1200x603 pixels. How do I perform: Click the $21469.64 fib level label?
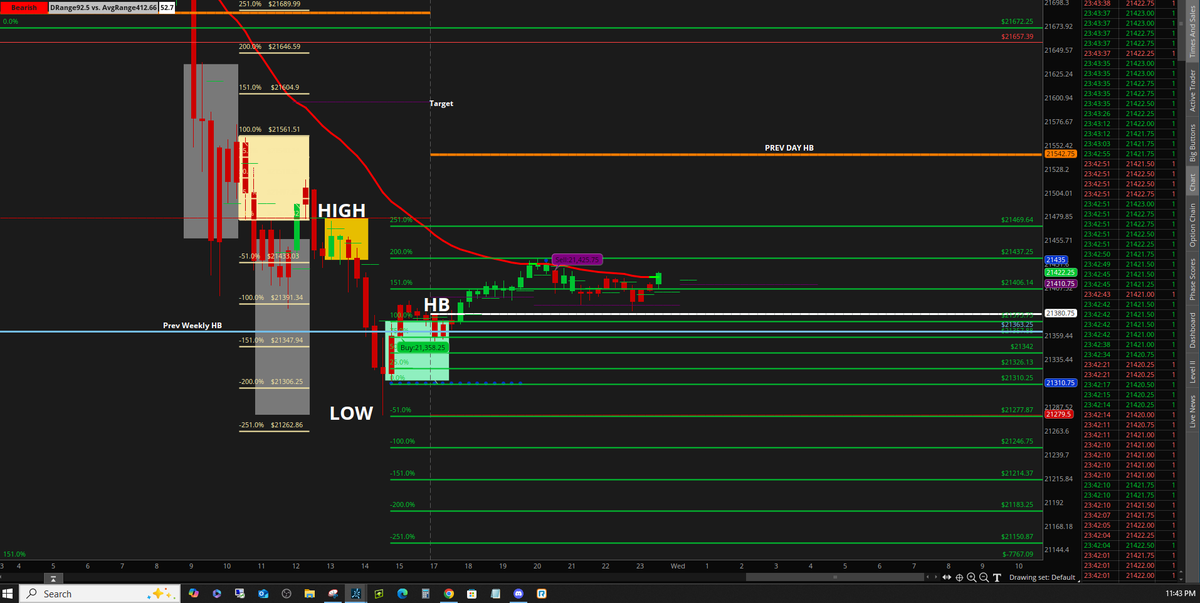(x=1017, y=219)
